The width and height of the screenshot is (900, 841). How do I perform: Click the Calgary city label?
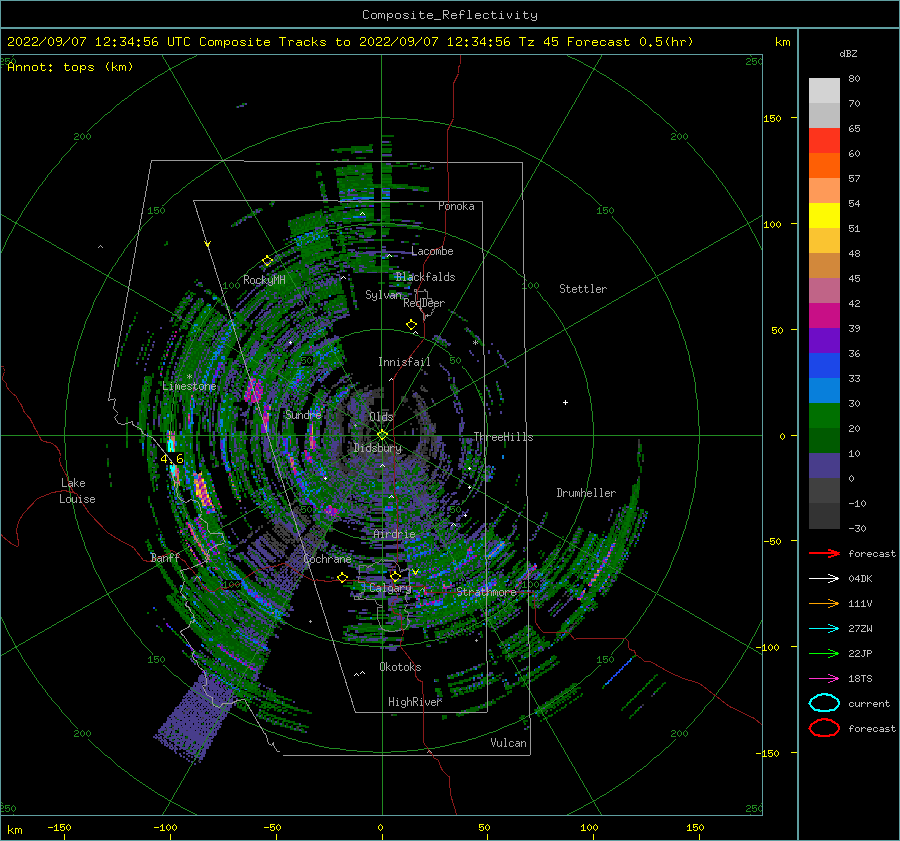pos(390,588)
